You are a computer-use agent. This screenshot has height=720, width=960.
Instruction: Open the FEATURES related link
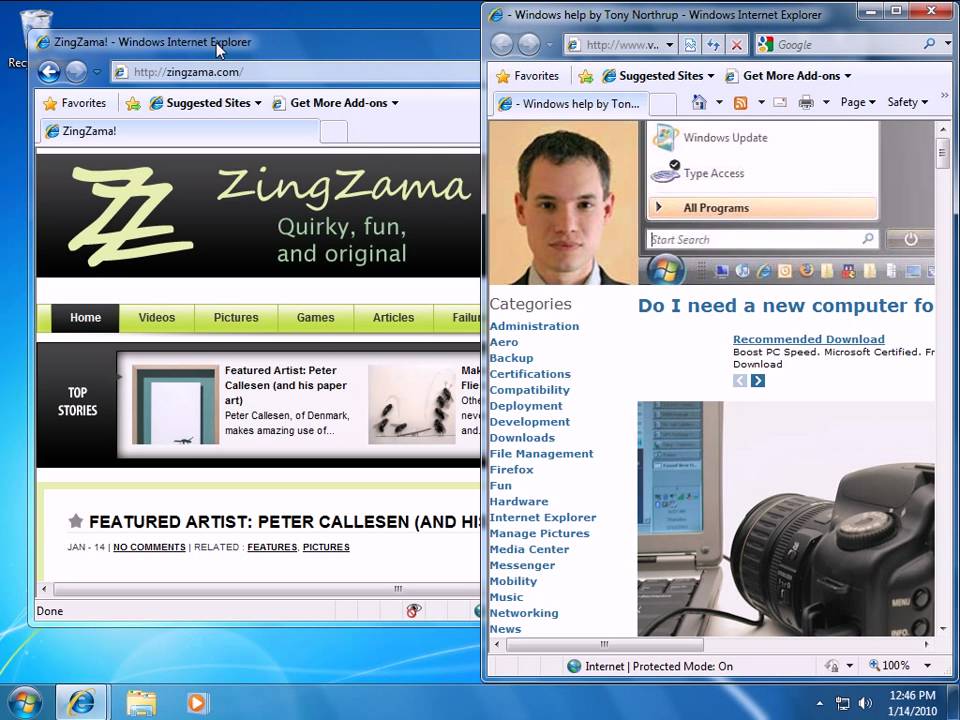[272, 547]
